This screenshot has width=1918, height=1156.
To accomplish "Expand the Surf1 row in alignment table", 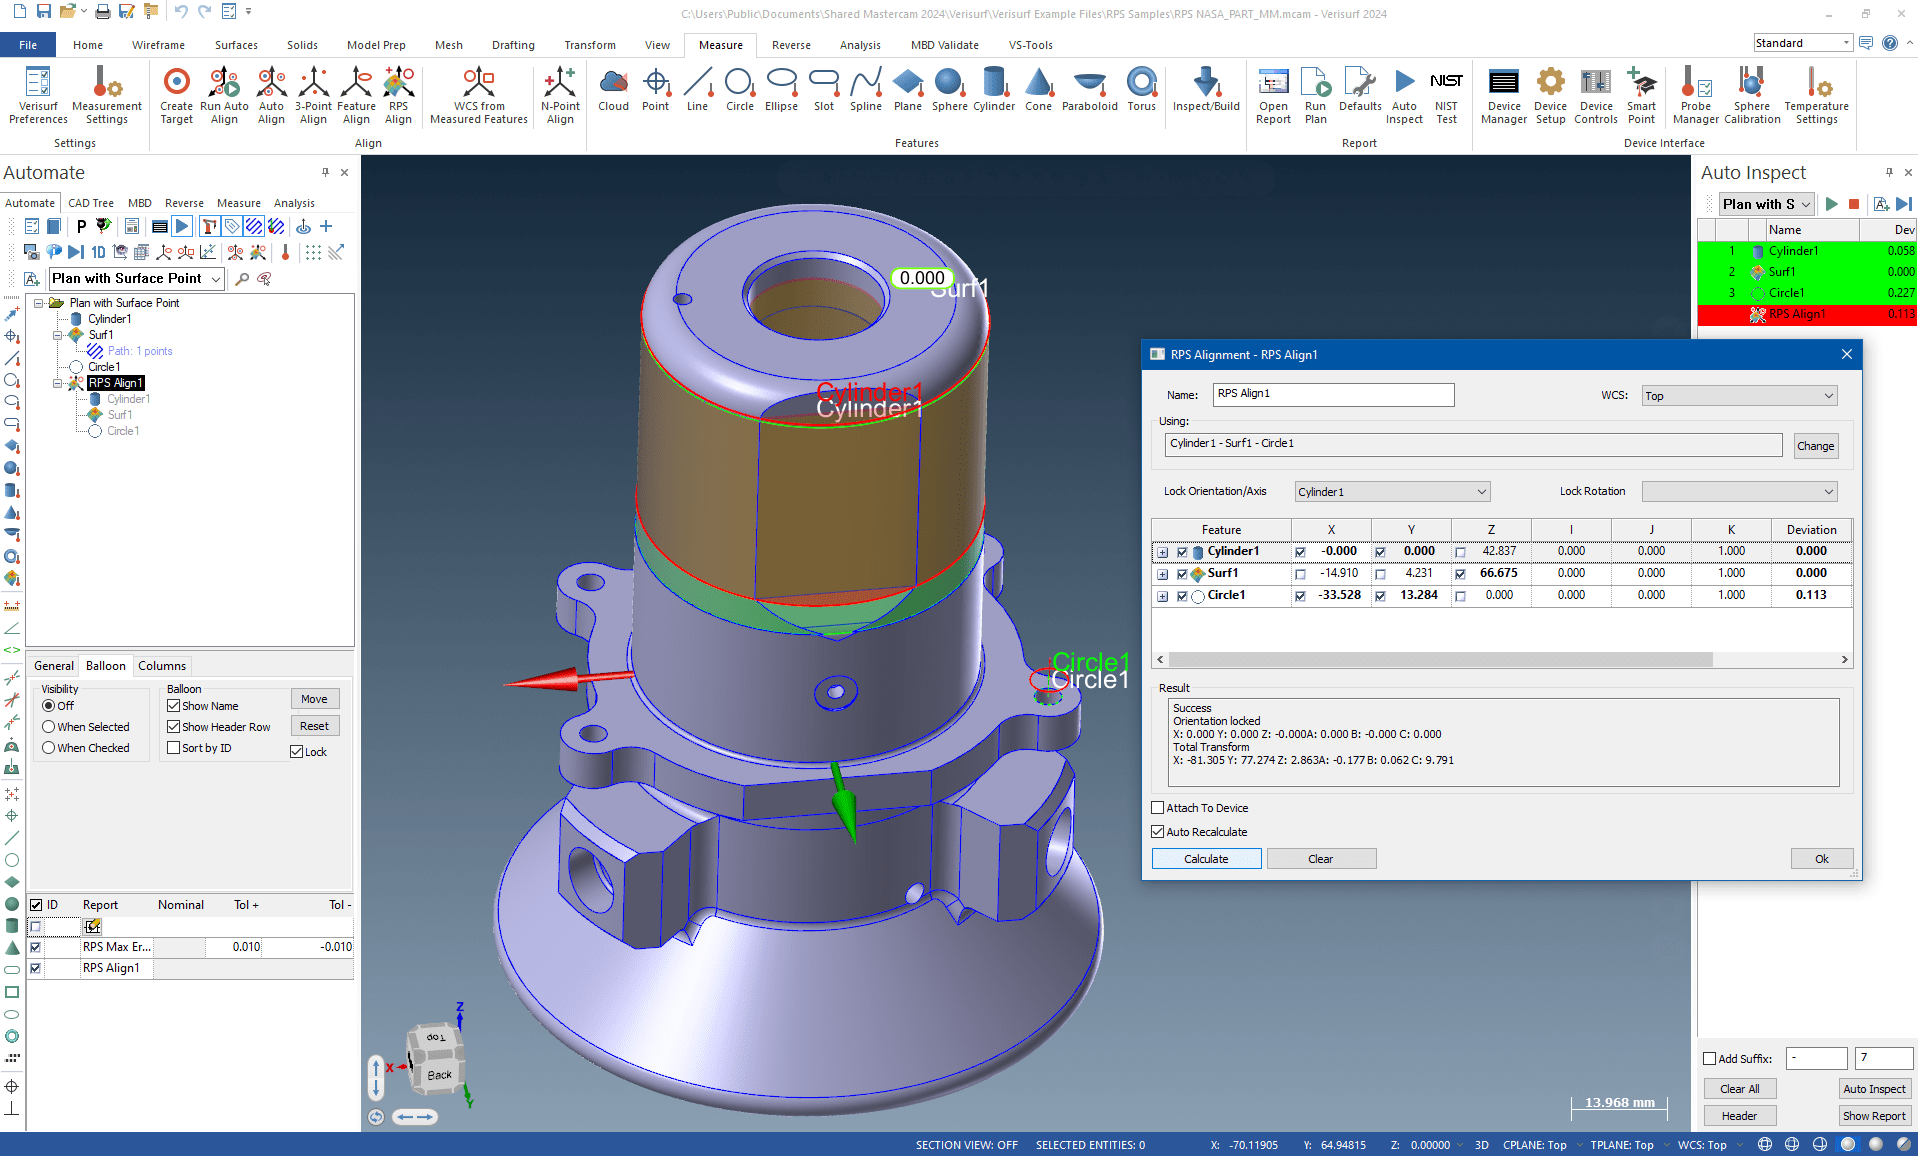I will click(x=1162, y=574).
